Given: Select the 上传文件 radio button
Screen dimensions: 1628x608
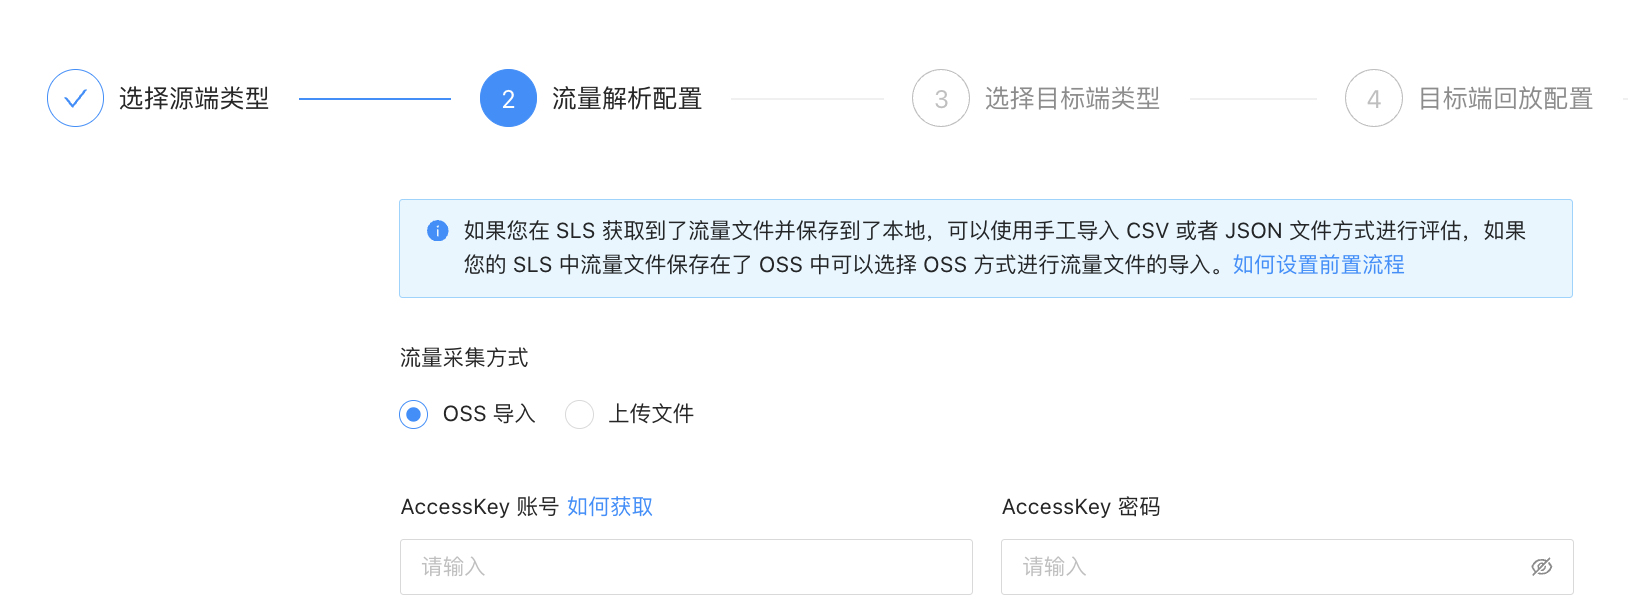Looking at the screenshot, I should click(x=579, y=414).
